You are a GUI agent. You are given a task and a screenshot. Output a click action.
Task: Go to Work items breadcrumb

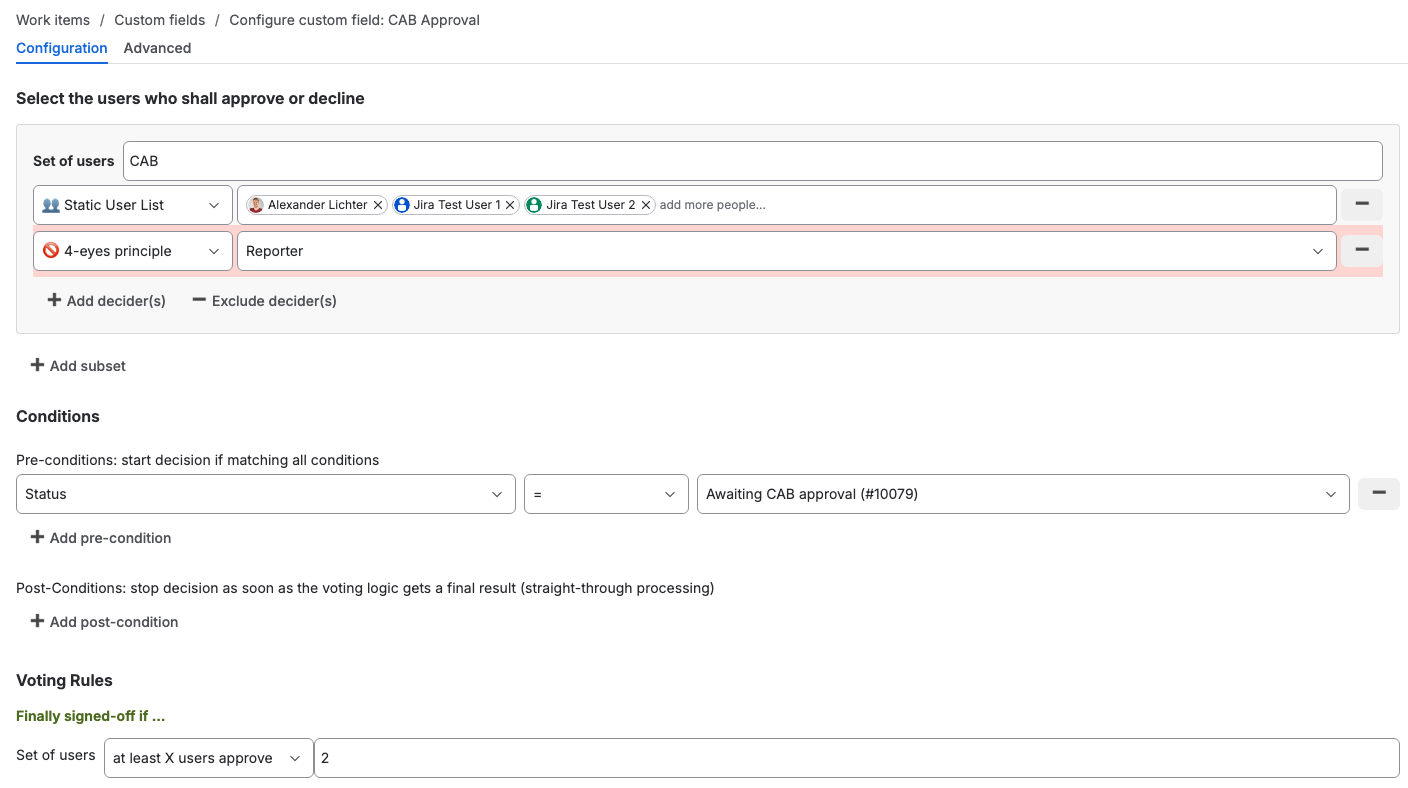point(53,20)
